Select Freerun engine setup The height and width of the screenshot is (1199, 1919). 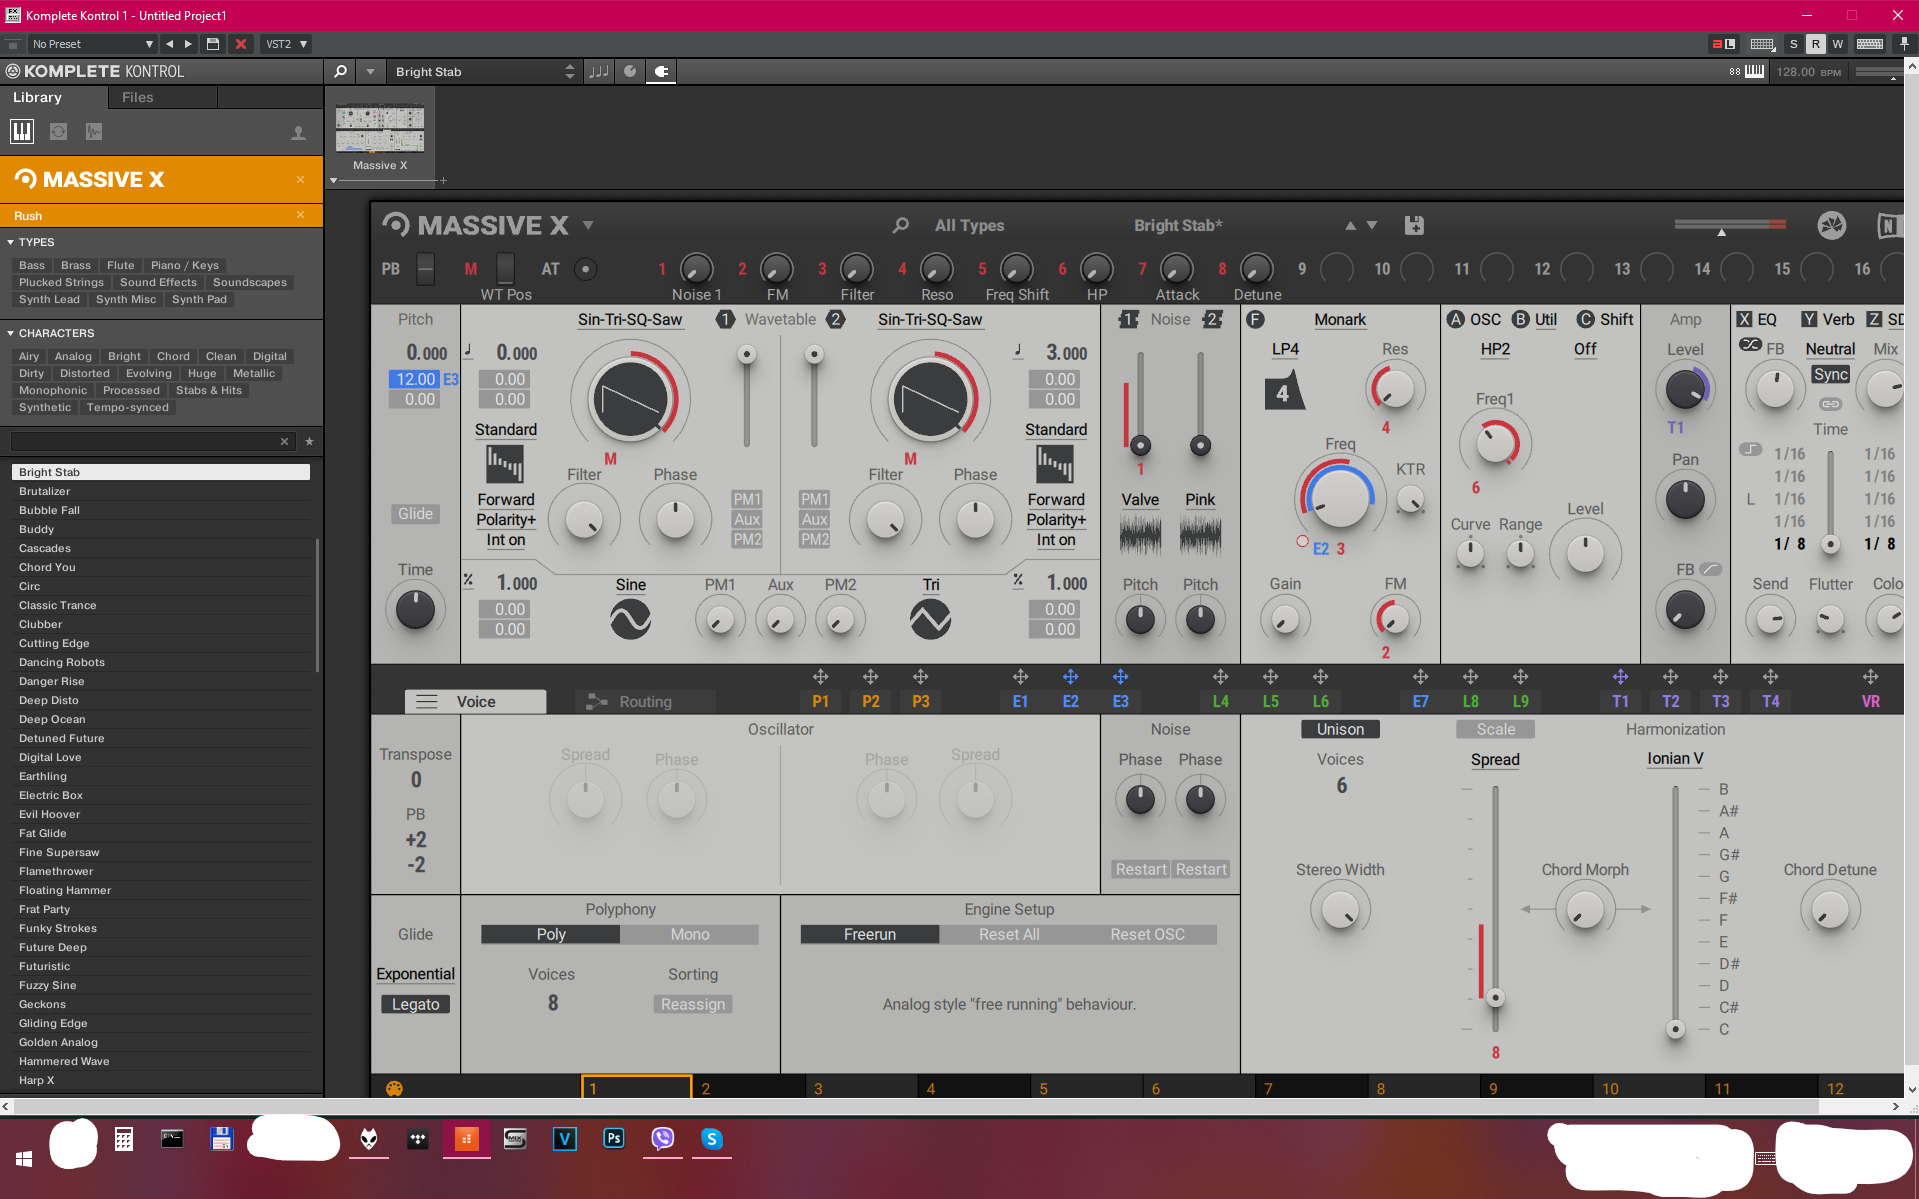pos(870,934)
